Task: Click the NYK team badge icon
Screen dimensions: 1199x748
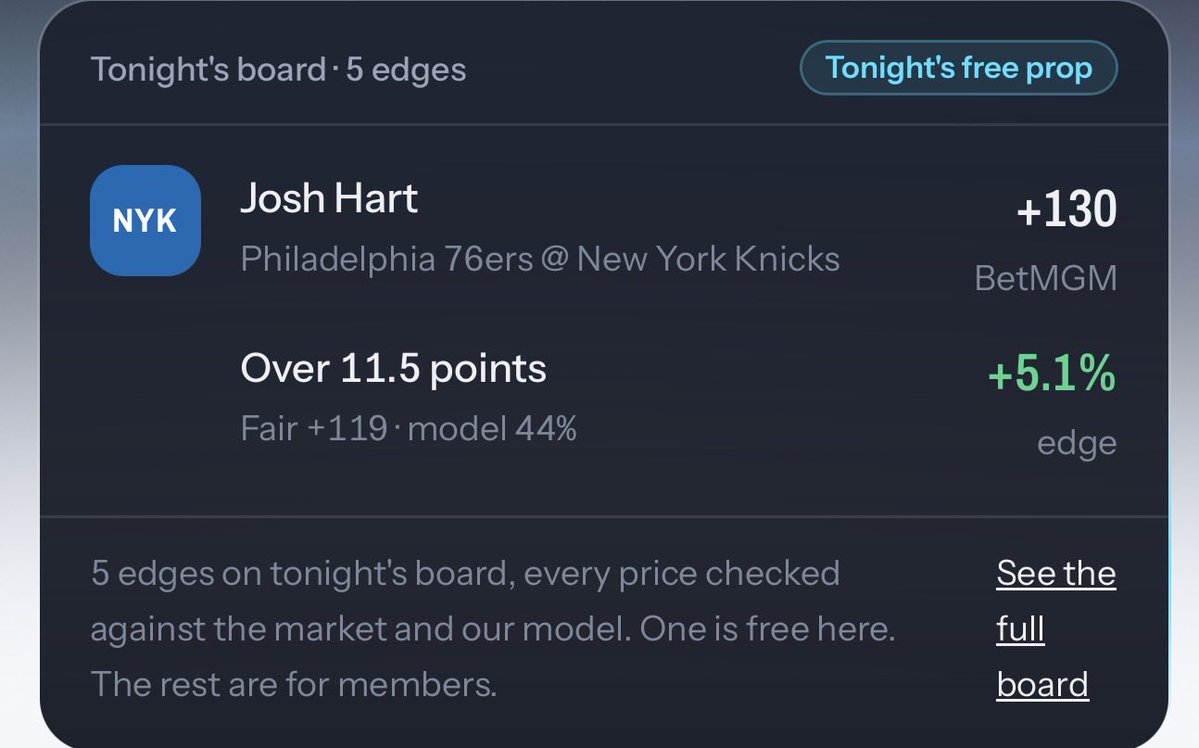Action: click(145, 220)
